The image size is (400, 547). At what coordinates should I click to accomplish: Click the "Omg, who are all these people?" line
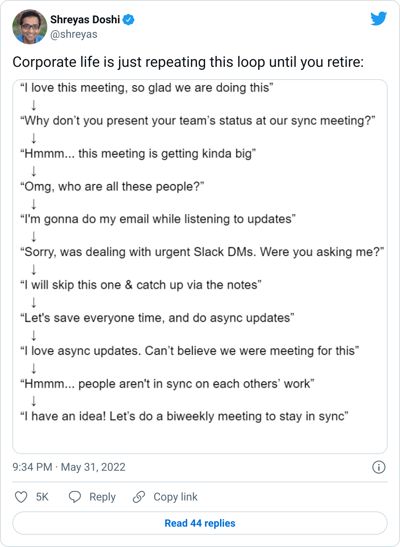coord(112,186)
